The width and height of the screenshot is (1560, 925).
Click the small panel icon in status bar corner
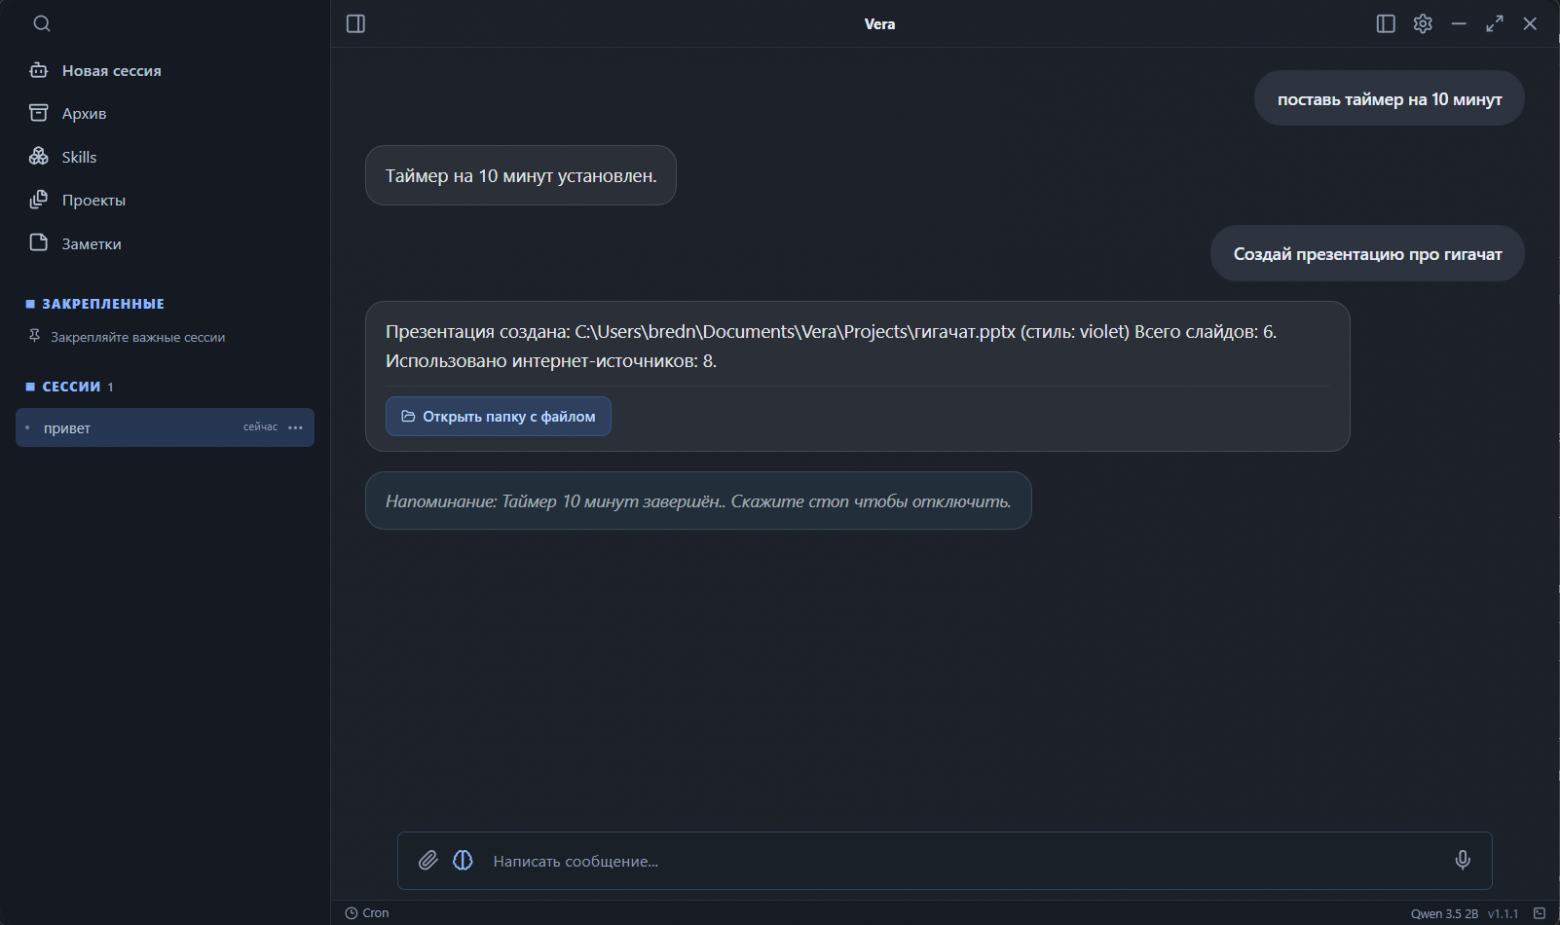pos(1540,913)
